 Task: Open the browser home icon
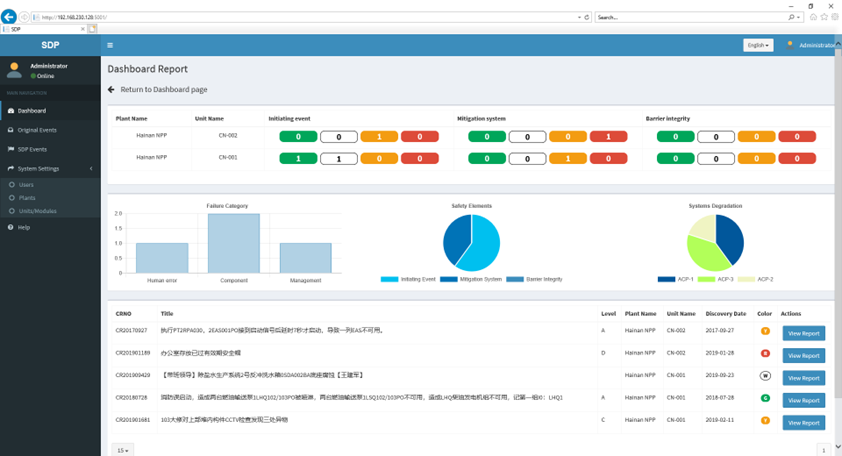click(x=813, y=17)
